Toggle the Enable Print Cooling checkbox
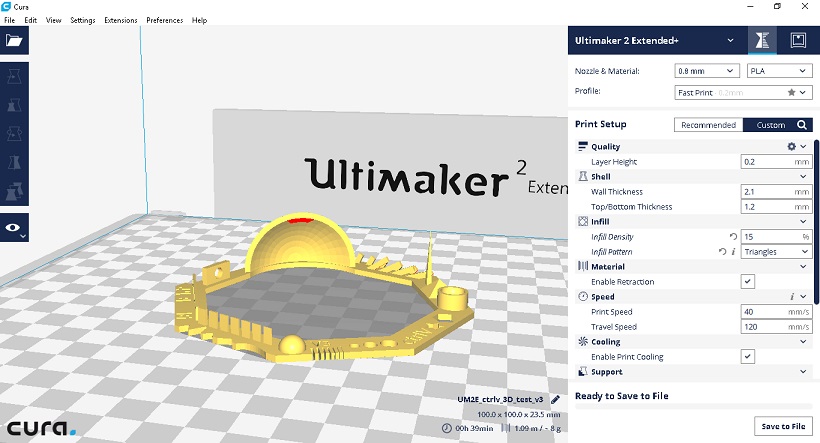 click(748, 357)
